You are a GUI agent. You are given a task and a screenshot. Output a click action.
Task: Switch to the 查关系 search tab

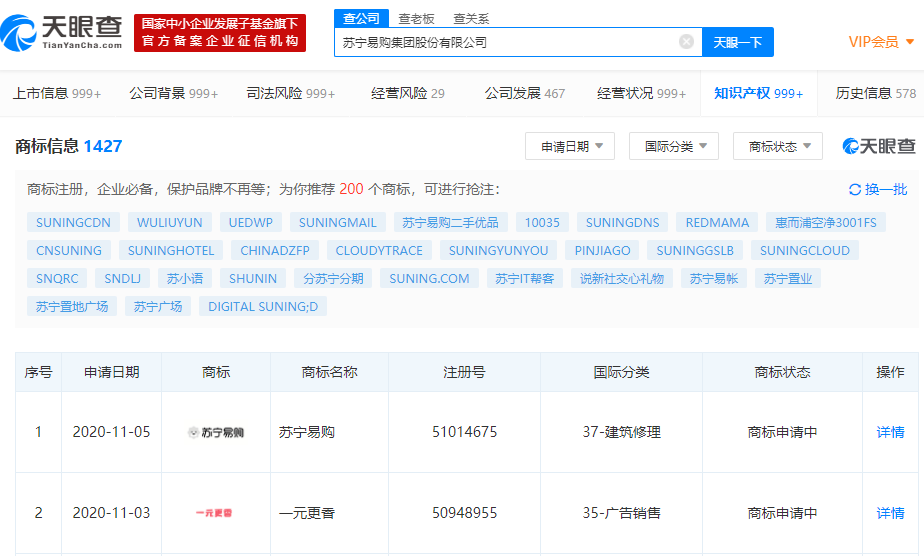click(x=471, y=19)
